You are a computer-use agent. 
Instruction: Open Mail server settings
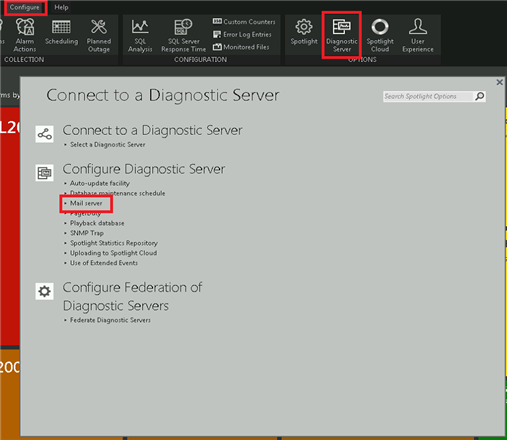tap(86, 203)
